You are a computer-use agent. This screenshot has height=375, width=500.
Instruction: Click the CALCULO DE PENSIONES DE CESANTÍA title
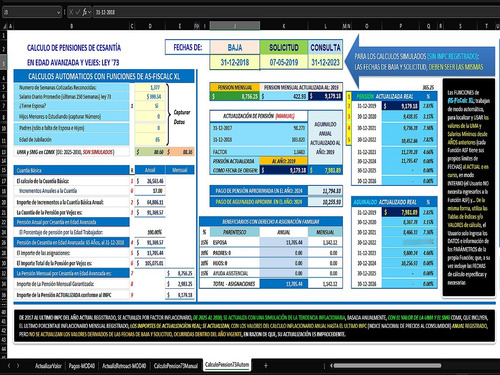coord(74,48)
